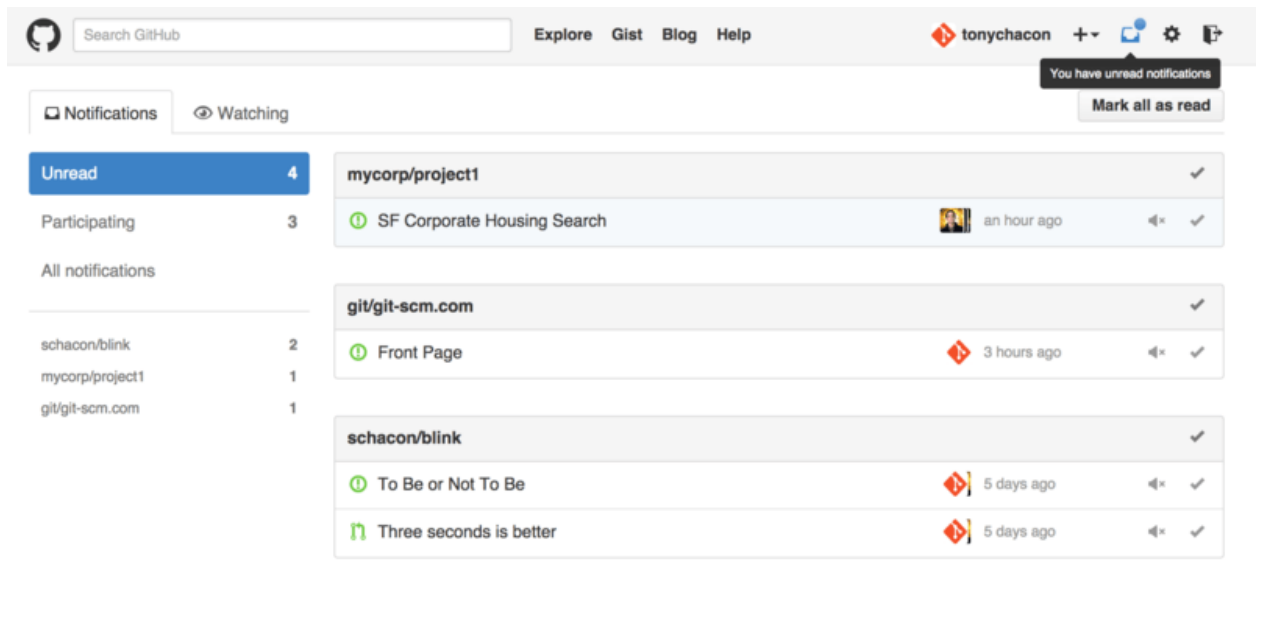Open the Three seconds is better pull request
The width and height of the screenshot is (1262, 620).
[x=467, y=532]
